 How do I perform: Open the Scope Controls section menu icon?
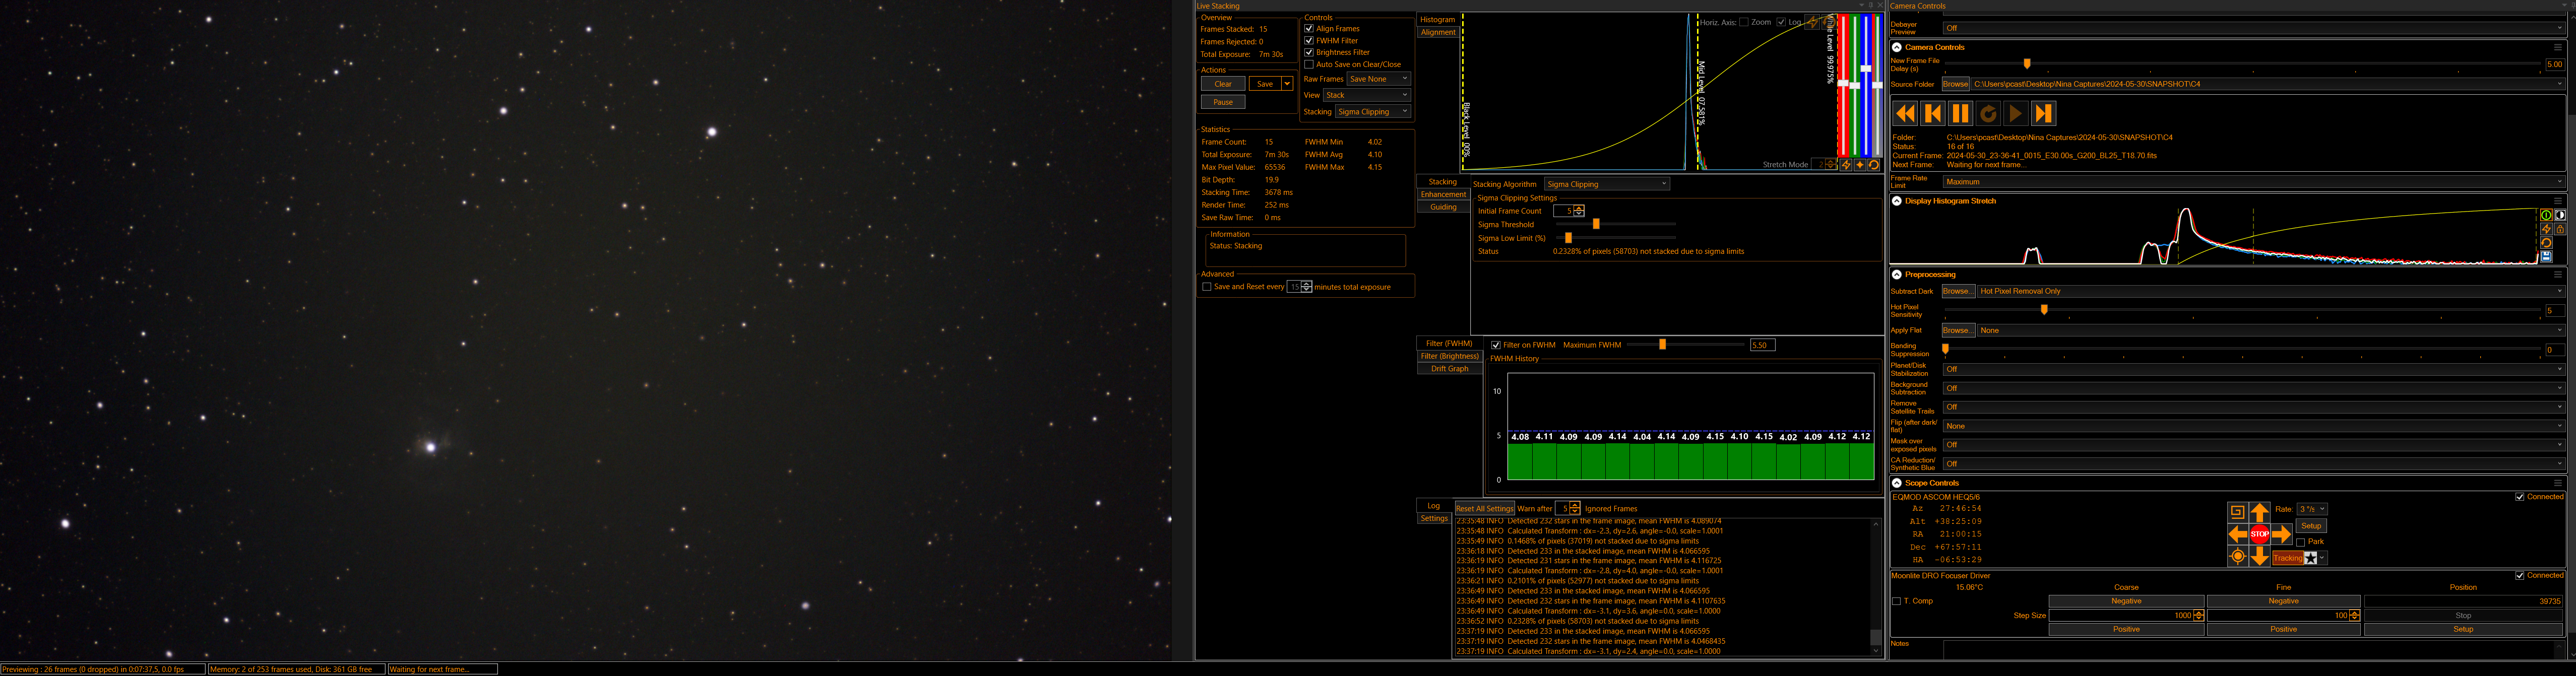(x=2559, y=483)
